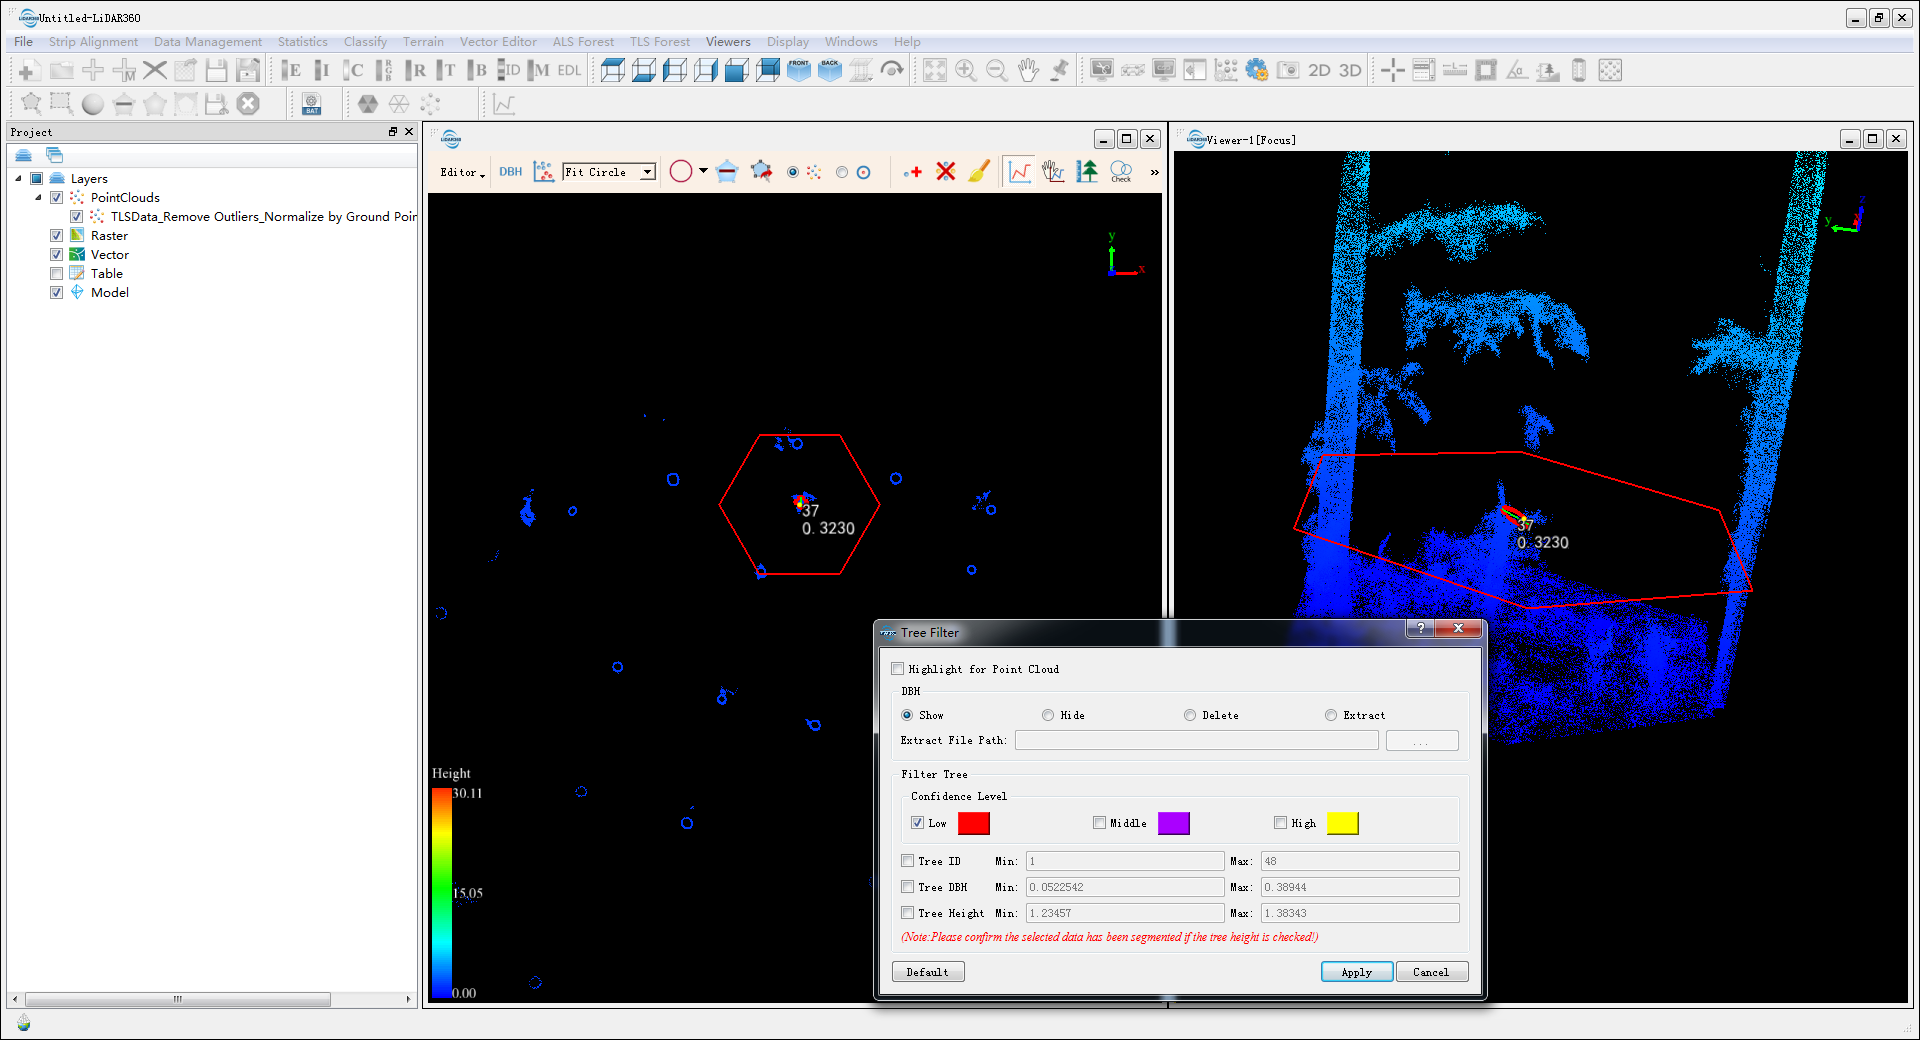
Task: Toggle Highlight for Point Cloud checkbox
Action: 897,669
